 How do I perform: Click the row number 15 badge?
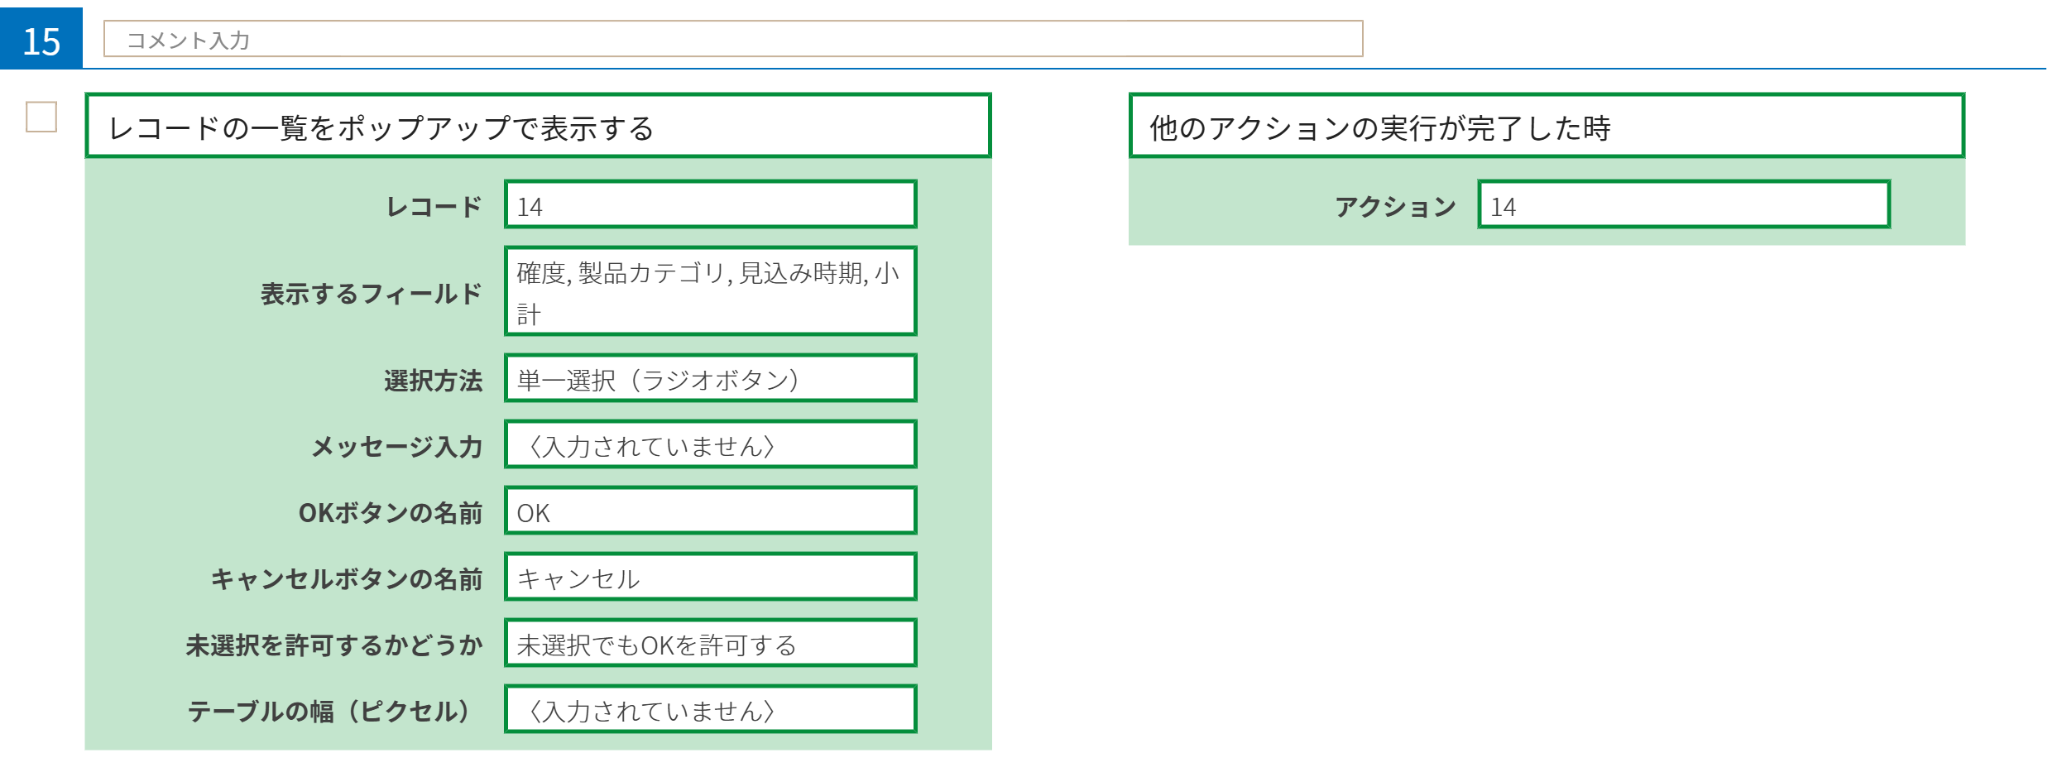[x=41, y=39]
